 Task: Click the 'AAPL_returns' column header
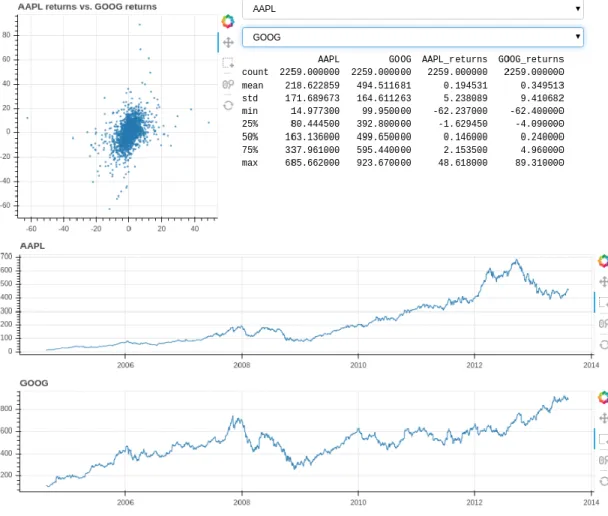tap(454, 59)
